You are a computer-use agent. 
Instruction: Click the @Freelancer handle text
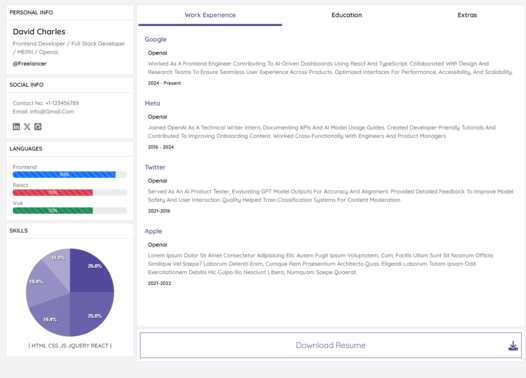[x=30, y=63]
